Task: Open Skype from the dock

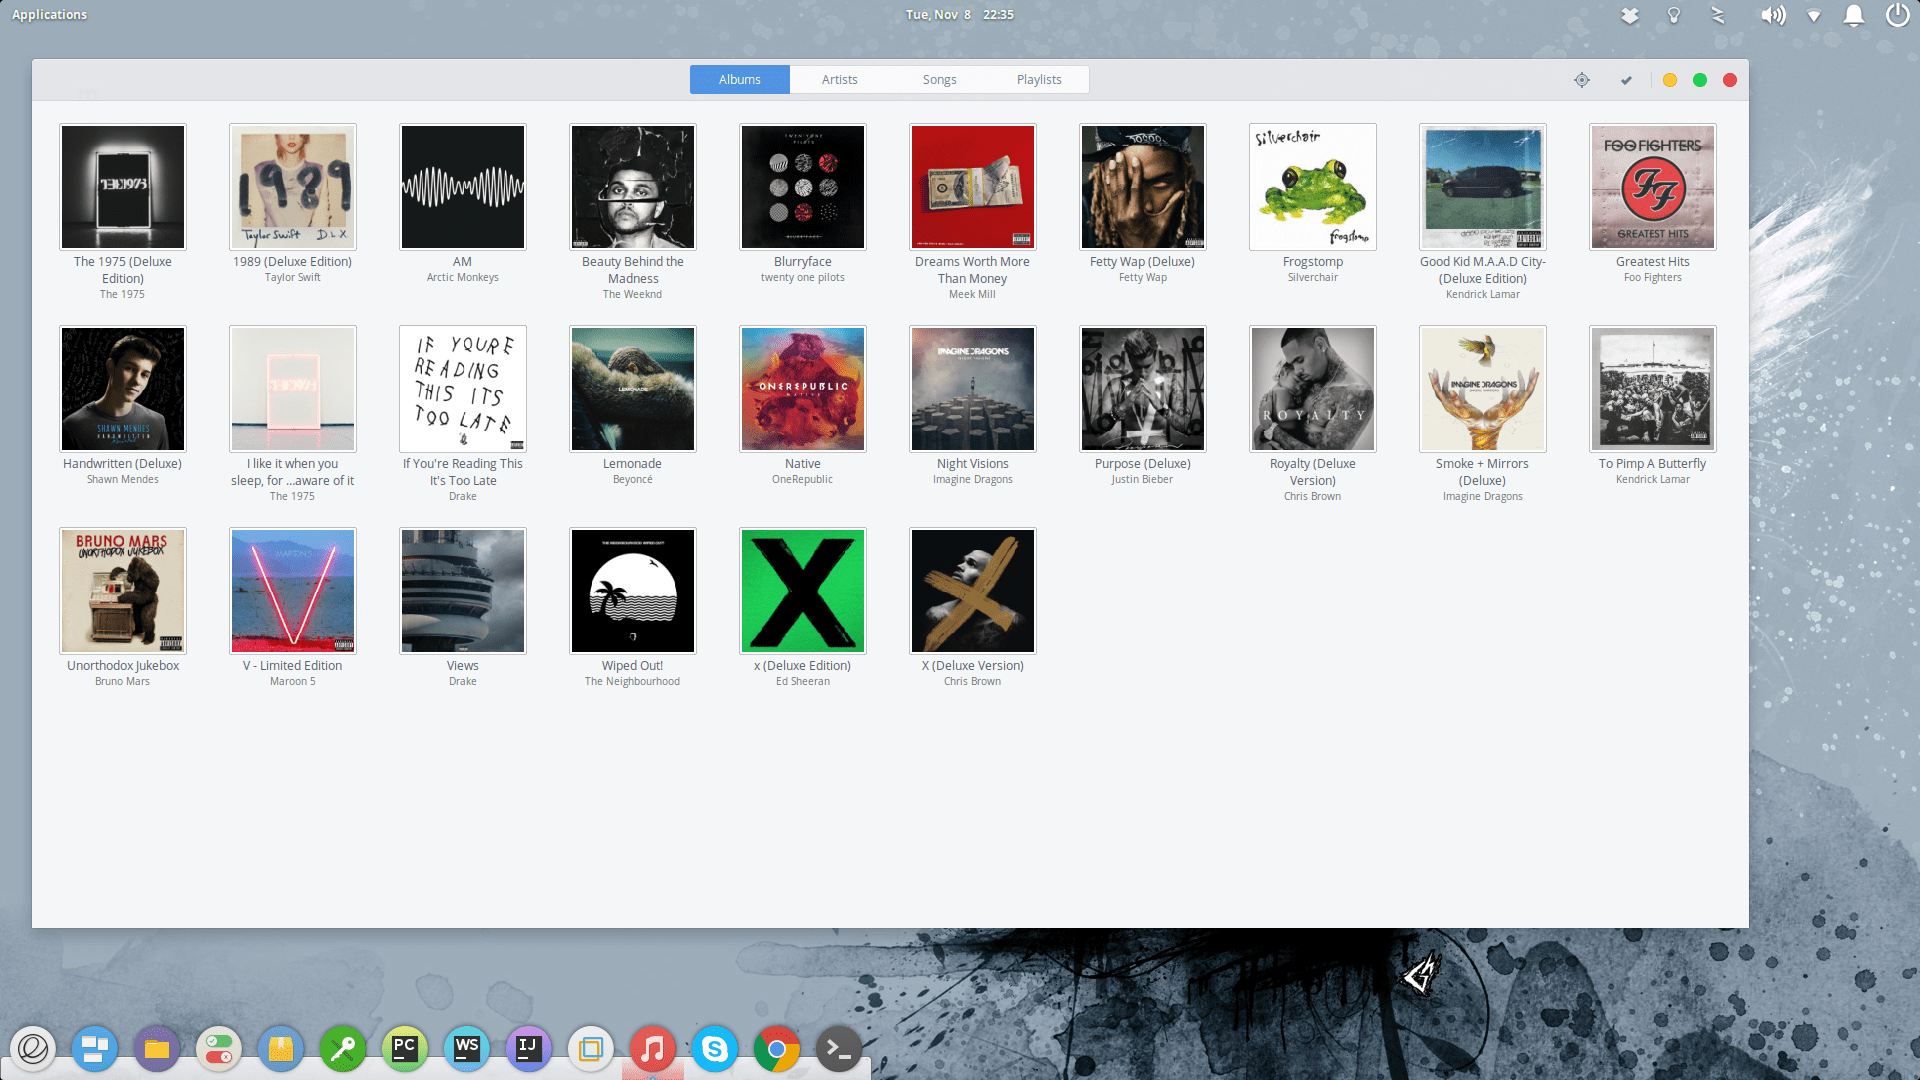Action: pos(715,1049)
